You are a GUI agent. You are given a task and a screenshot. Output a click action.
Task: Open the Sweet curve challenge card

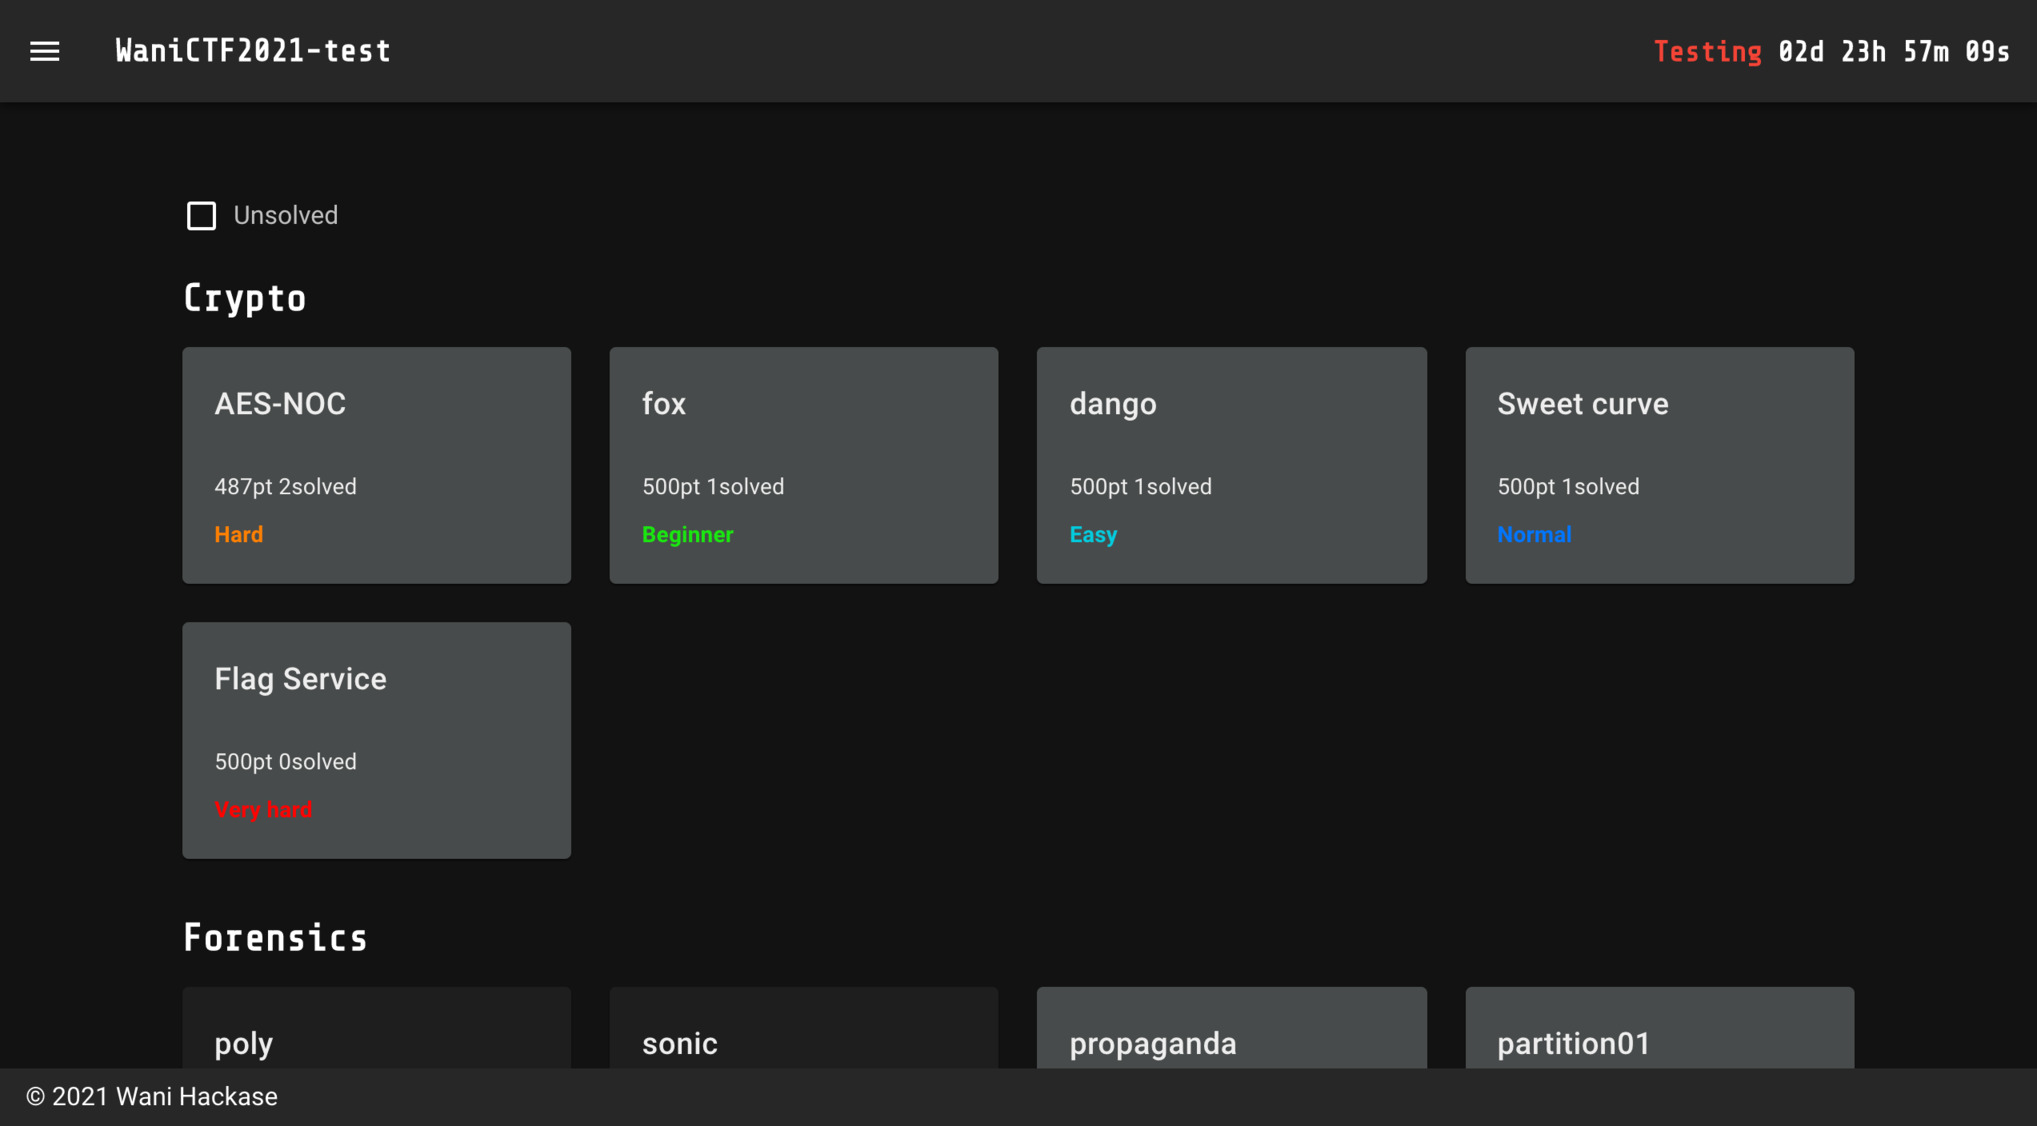pyautogui.click(x=1659, y=465)
